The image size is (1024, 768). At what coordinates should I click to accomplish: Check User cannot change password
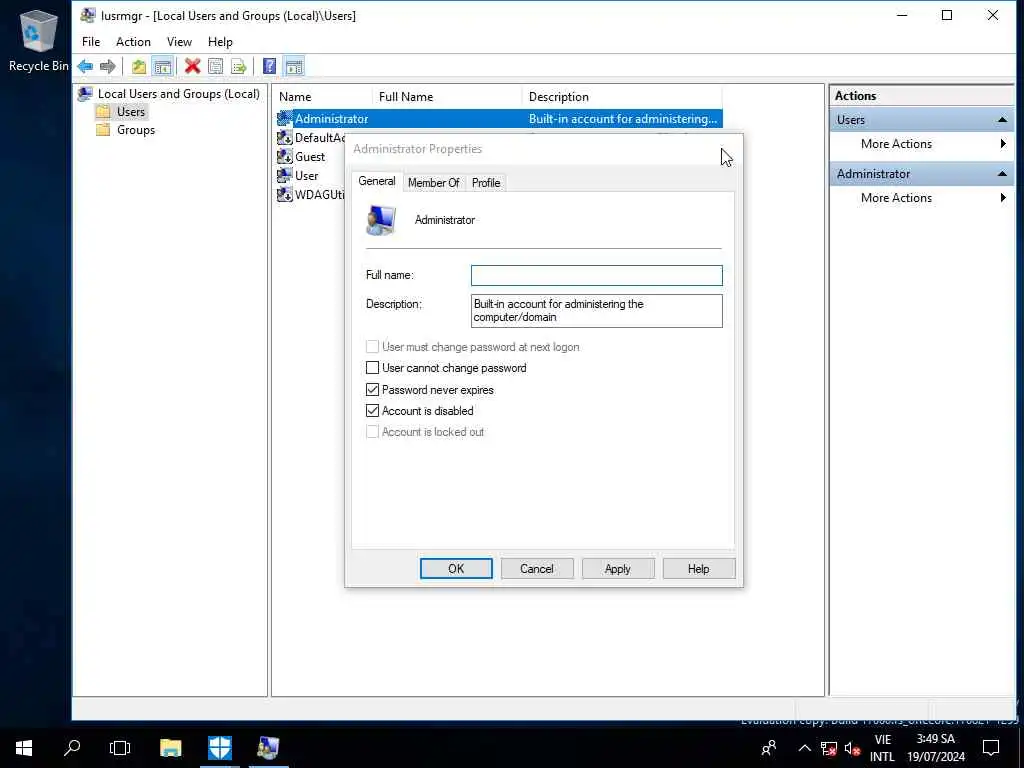372,368
